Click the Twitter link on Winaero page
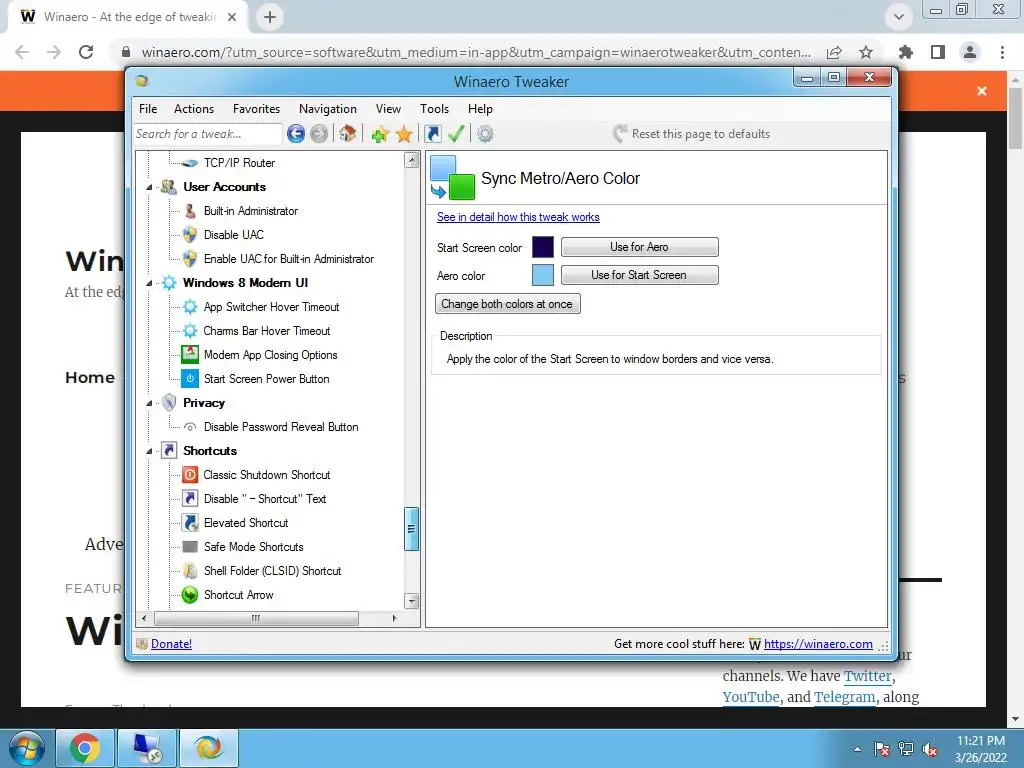Screen dimensions: 1024x768 click(867, 676)
